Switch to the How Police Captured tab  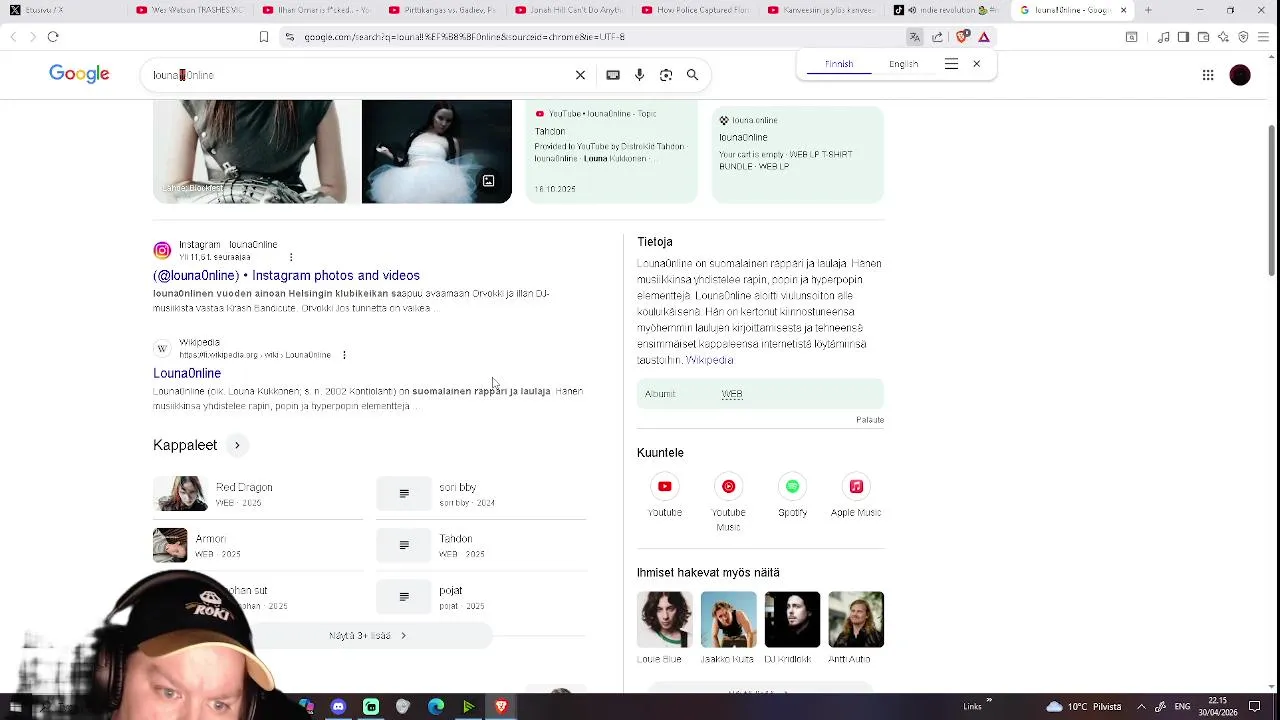tap(697, 10)
